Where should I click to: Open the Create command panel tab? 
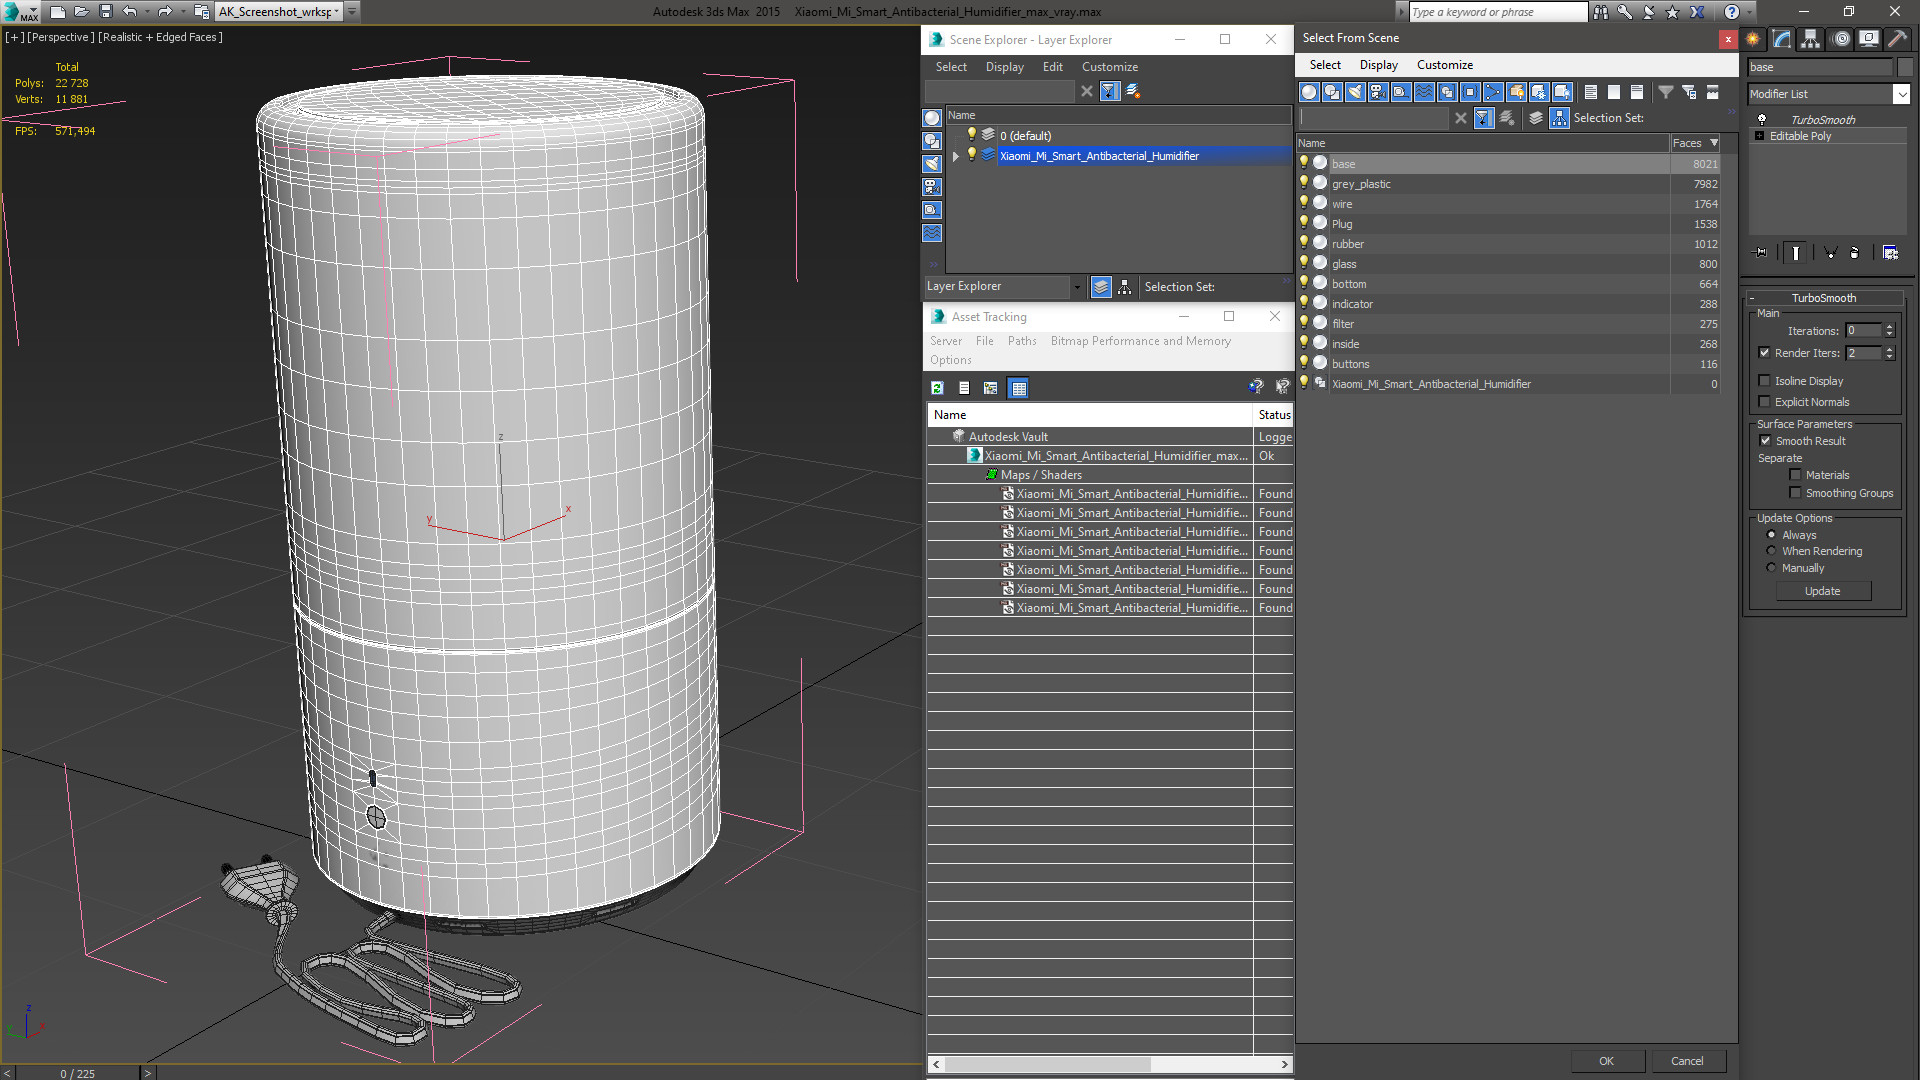point(1753,39)
